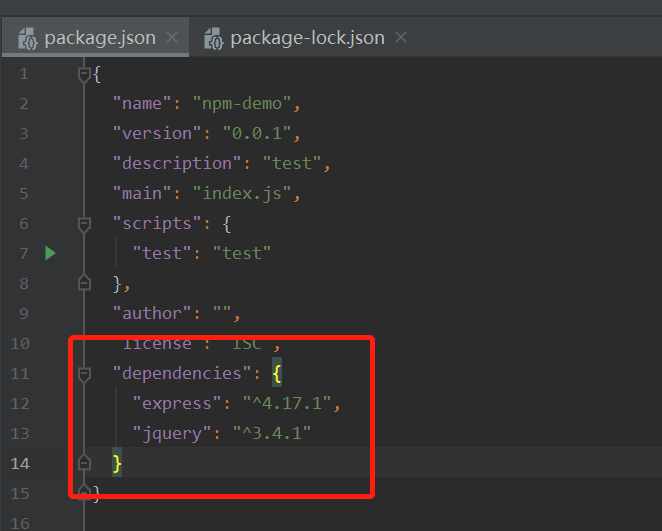Click the package-lock.json file icon
Screen dimensions: 662x531
pyautogui.click(x=214, y=39)
